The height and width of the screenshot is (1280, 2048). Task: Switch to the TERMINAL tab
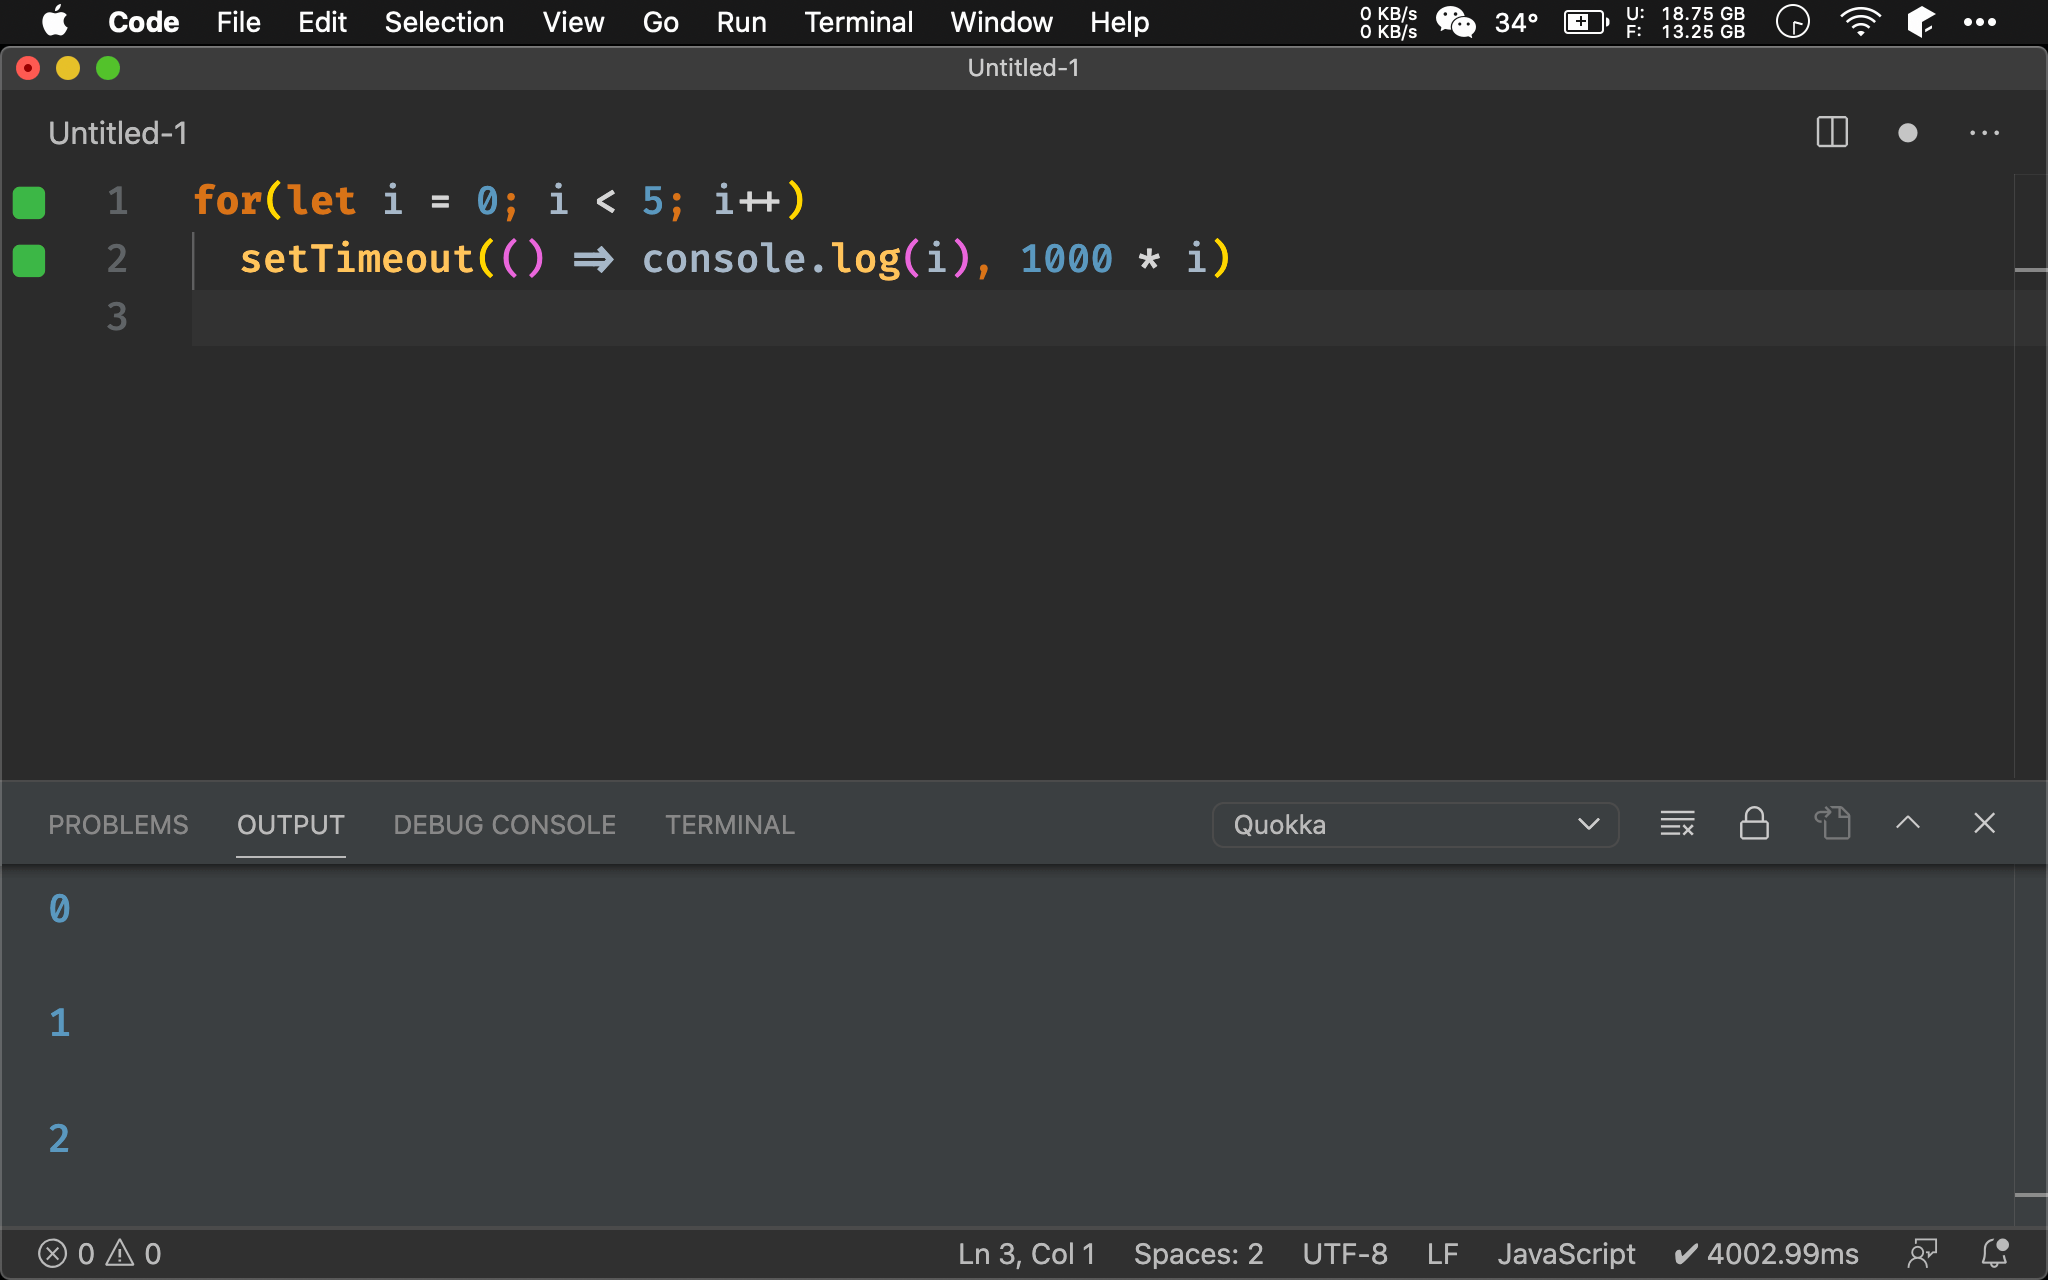[x=730, y=825]
